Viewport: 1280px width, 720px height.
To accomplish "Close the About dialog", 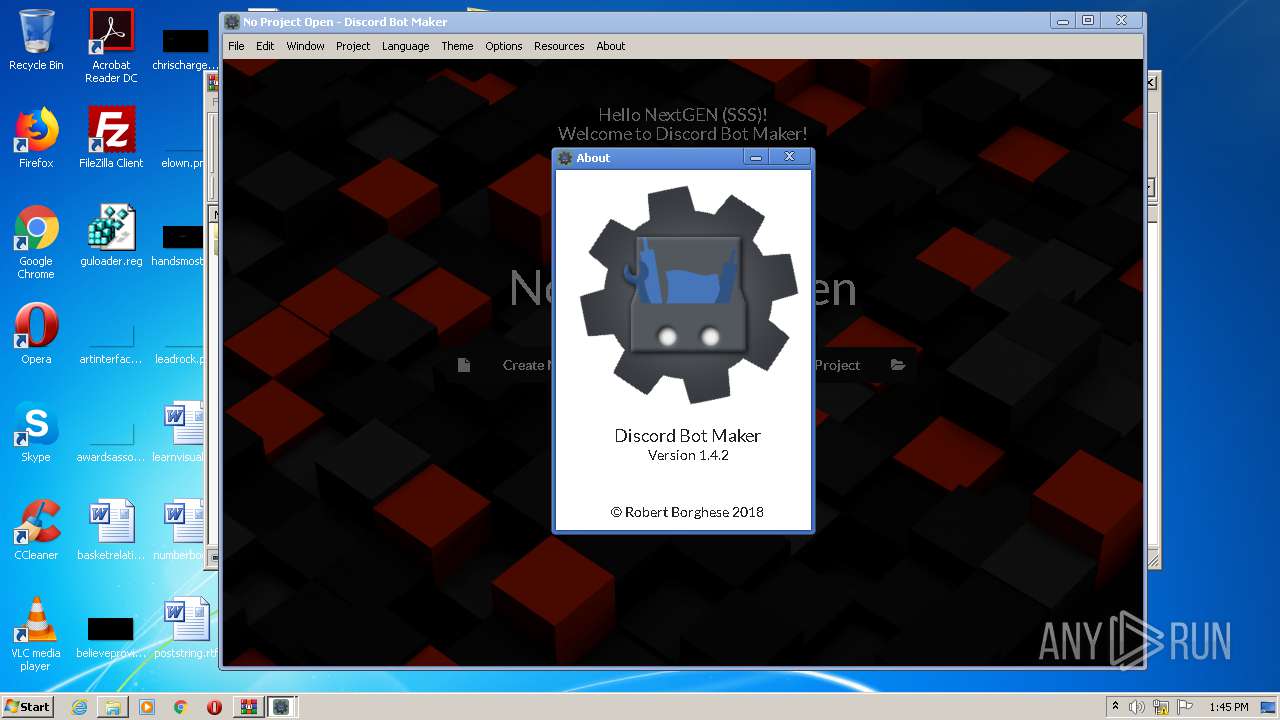I will pos(789,157).
